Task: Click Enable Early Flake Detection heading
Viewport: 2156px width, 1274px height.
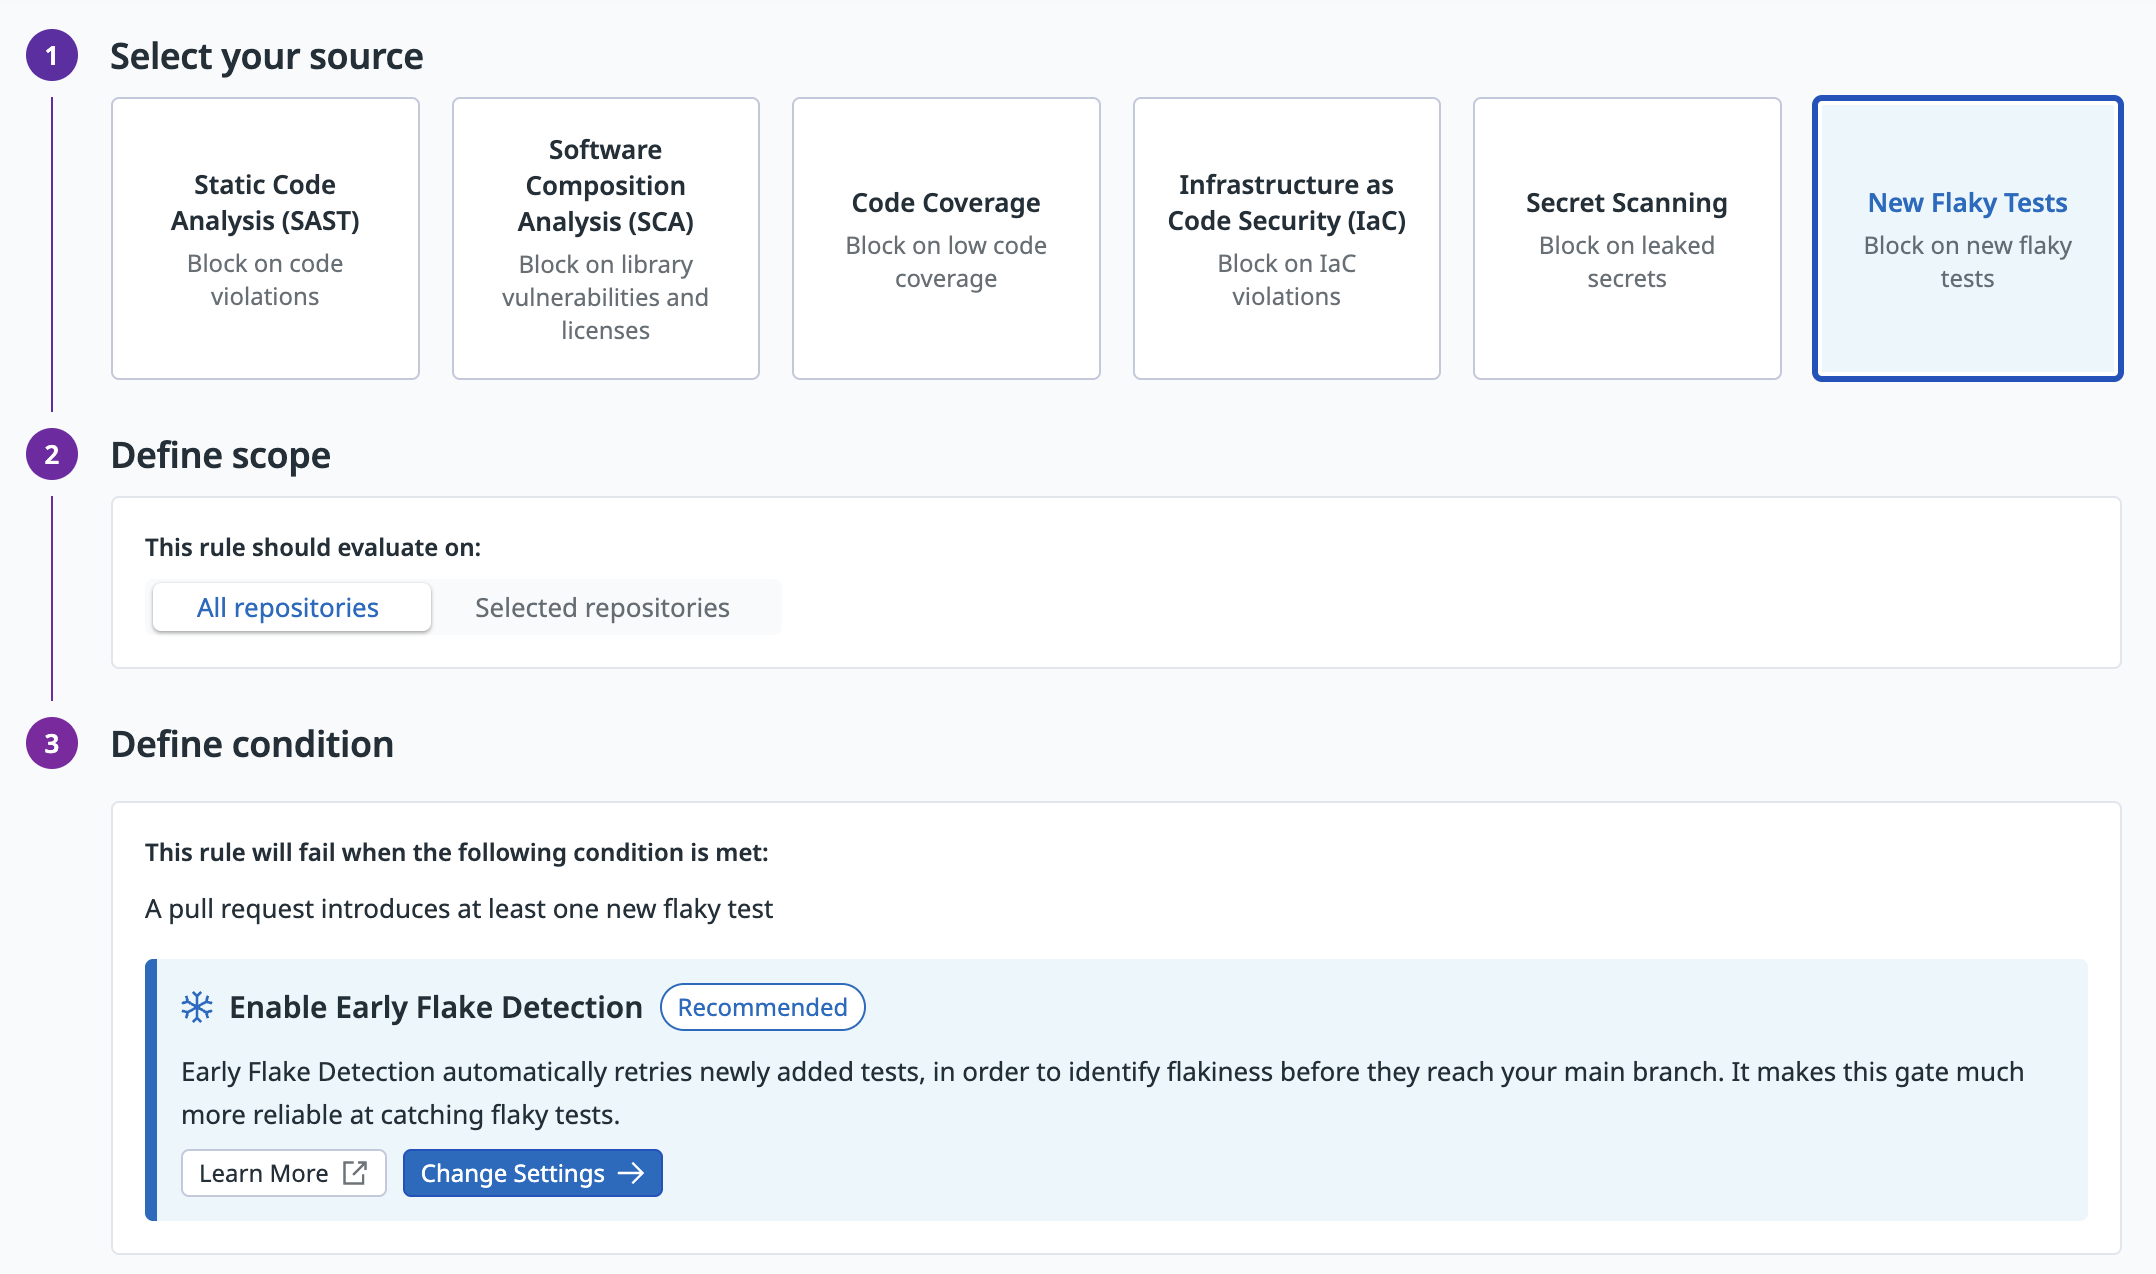Action: point(436,1007)
